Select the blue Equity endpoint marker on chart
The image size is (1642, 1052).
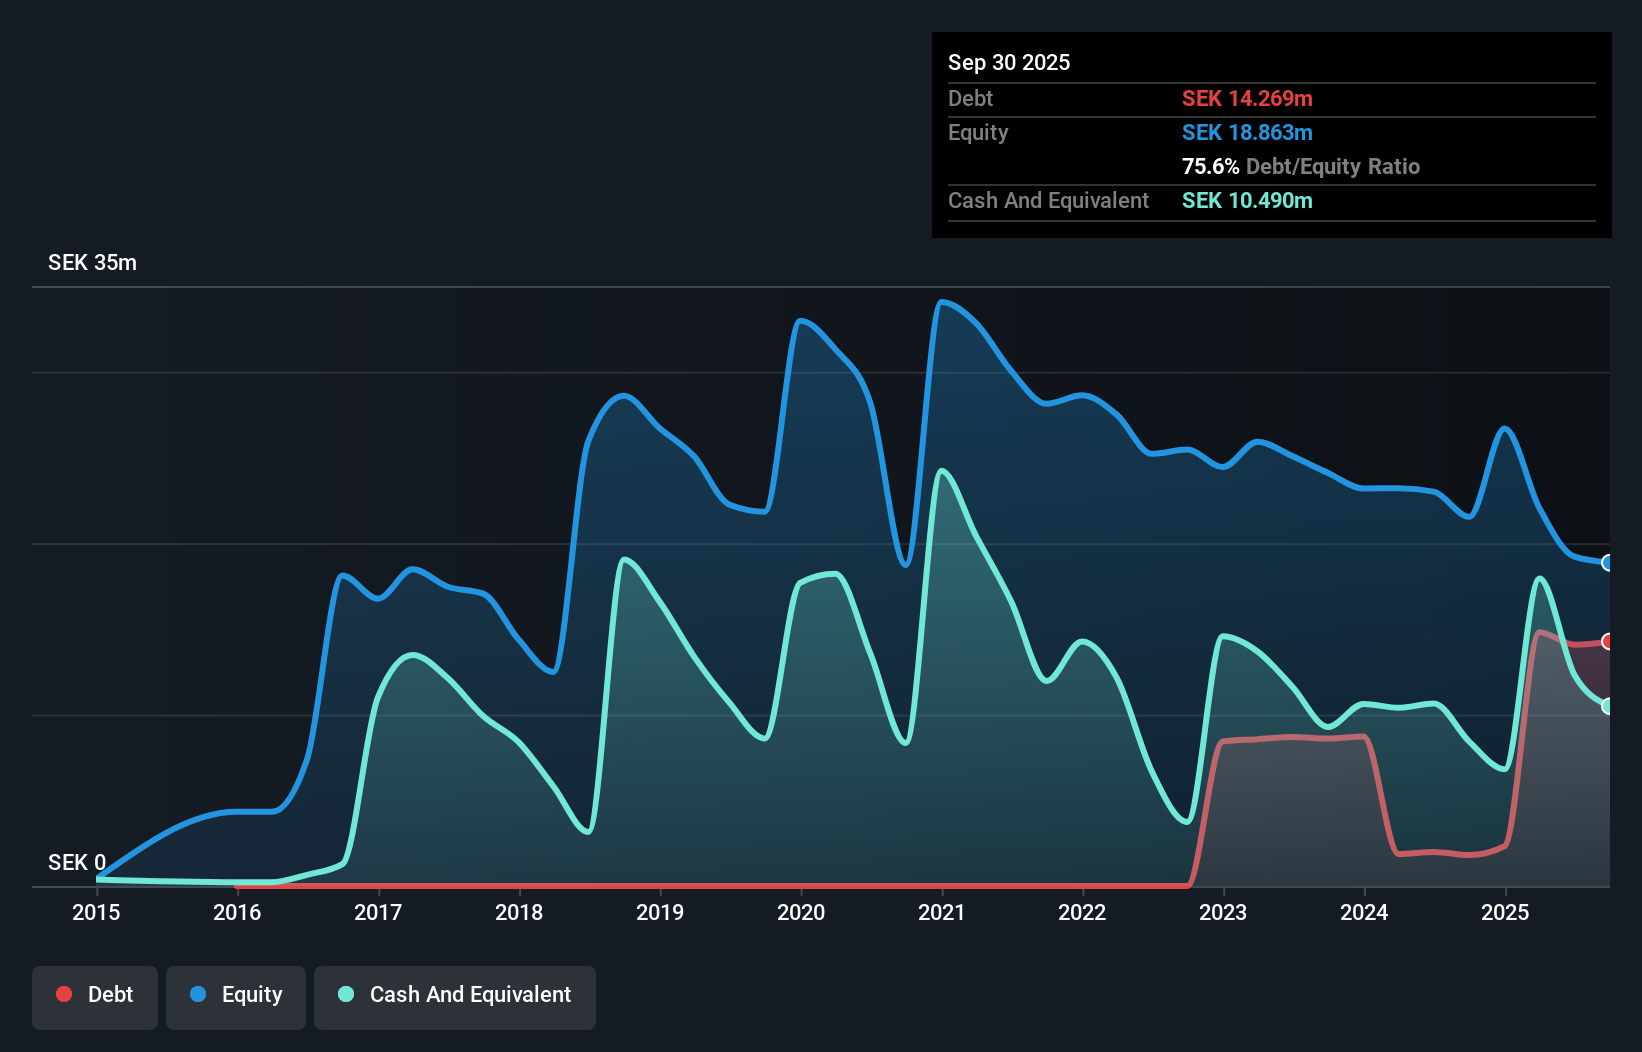1607,564
